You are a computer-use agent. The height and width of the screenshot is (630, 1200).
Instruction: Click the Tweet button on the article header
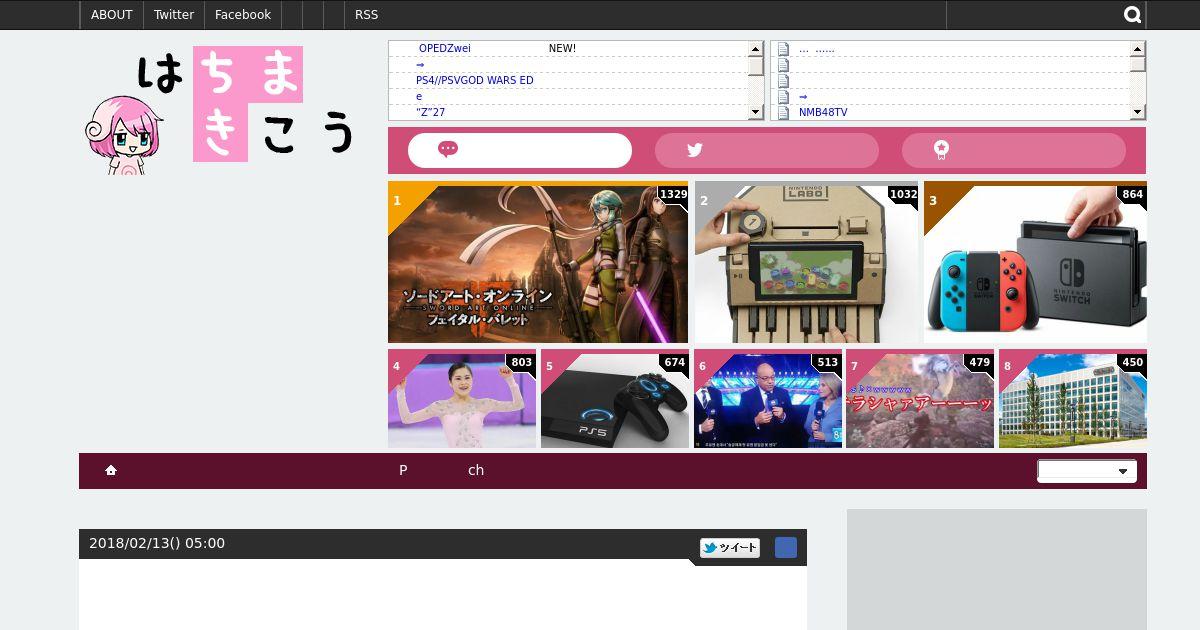pyautogui.click(x=730, y=548)
